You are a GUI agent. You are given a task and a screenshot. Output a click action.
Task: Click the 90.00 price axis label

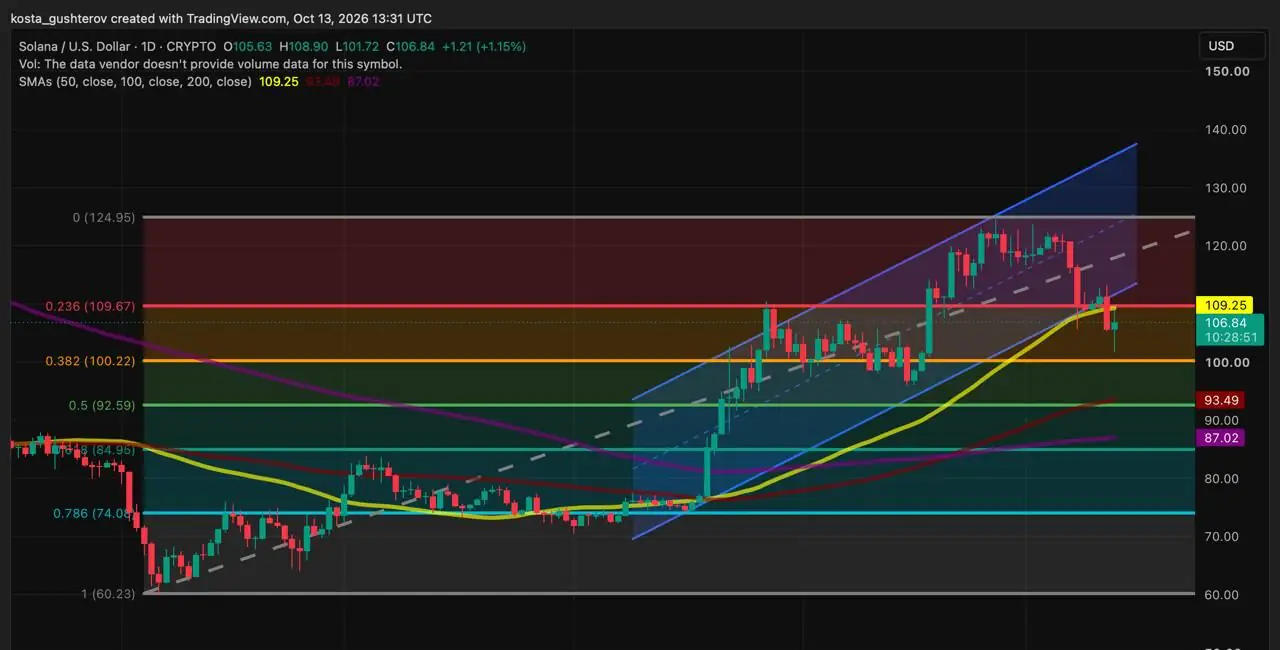point(1221,420)
